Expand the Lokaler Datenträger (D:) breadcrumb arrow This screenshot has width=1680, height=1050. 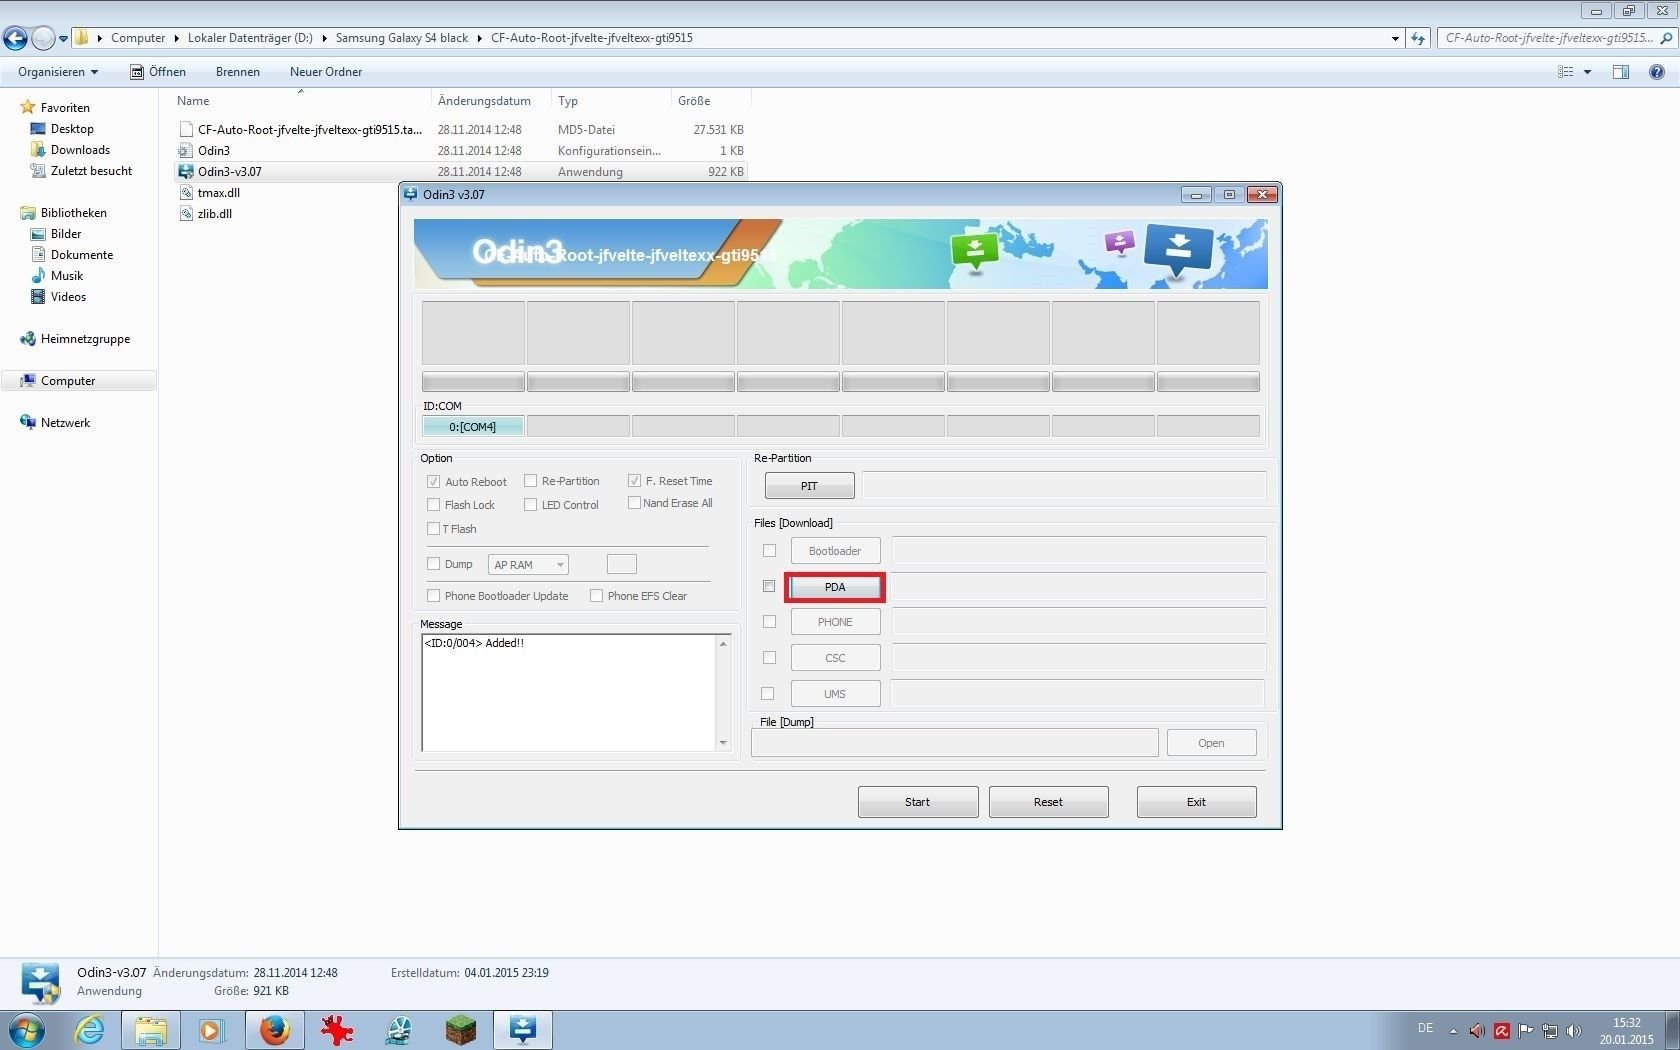pyautogui.click(x=324, y=38)
